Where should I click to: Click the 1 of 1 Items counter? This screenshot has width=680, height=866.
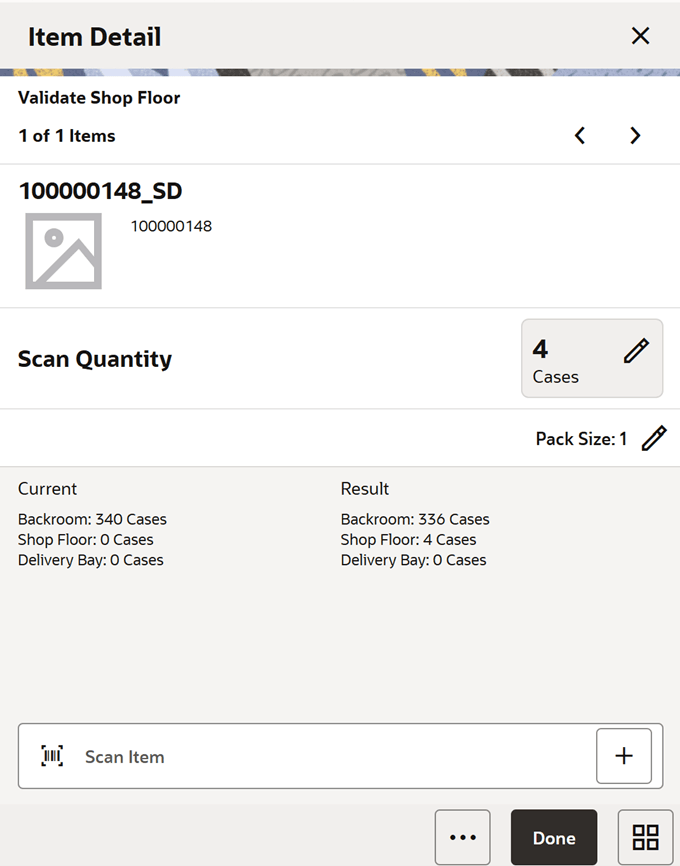tap(66, 135)
